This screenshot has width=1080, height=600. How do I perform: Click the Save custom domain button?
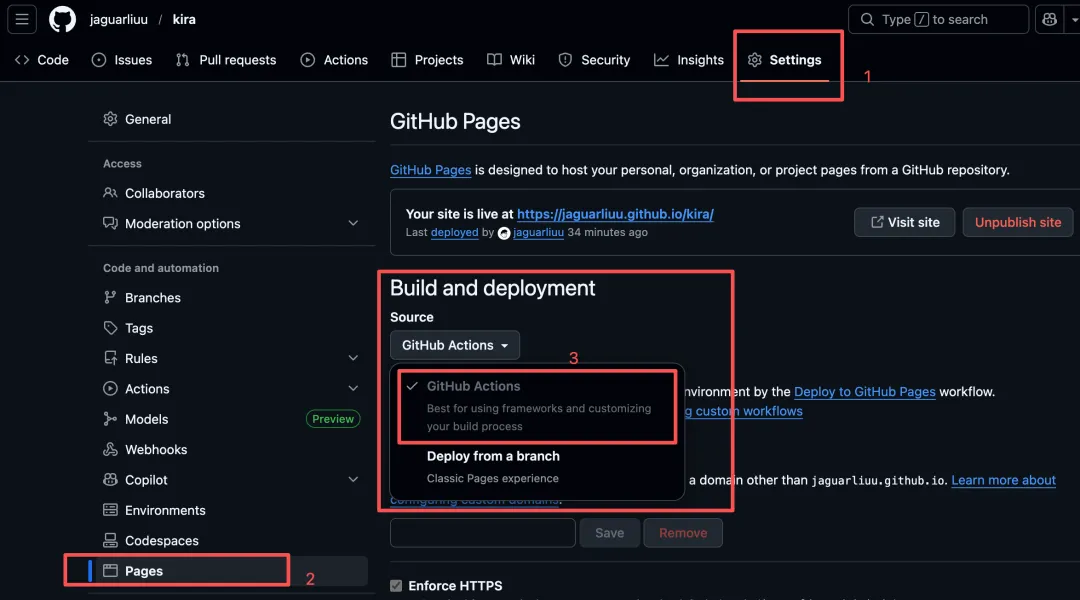click(x=610, y=532)
